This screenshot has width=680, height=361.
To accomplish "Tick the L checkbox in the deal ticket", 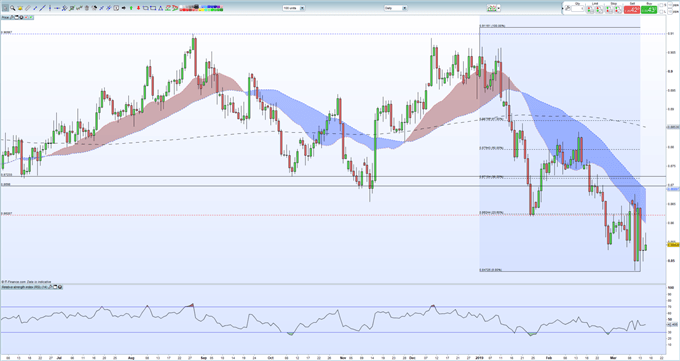I will [661, 11].
